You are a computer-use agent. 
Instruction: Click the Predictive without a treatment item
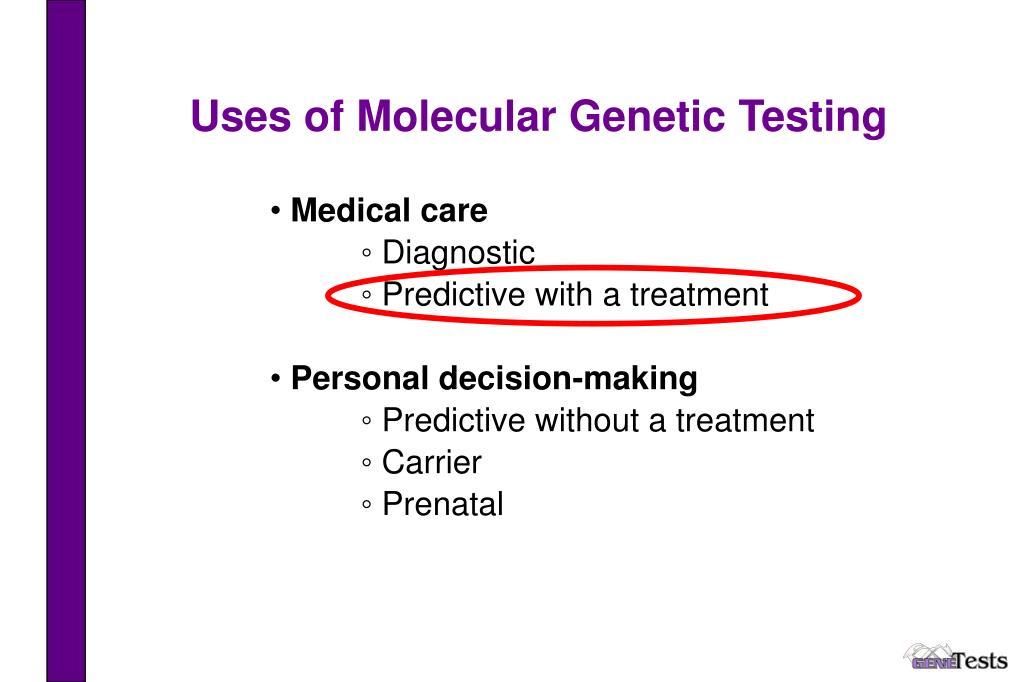pyautogui.click(x=598, y=420)
